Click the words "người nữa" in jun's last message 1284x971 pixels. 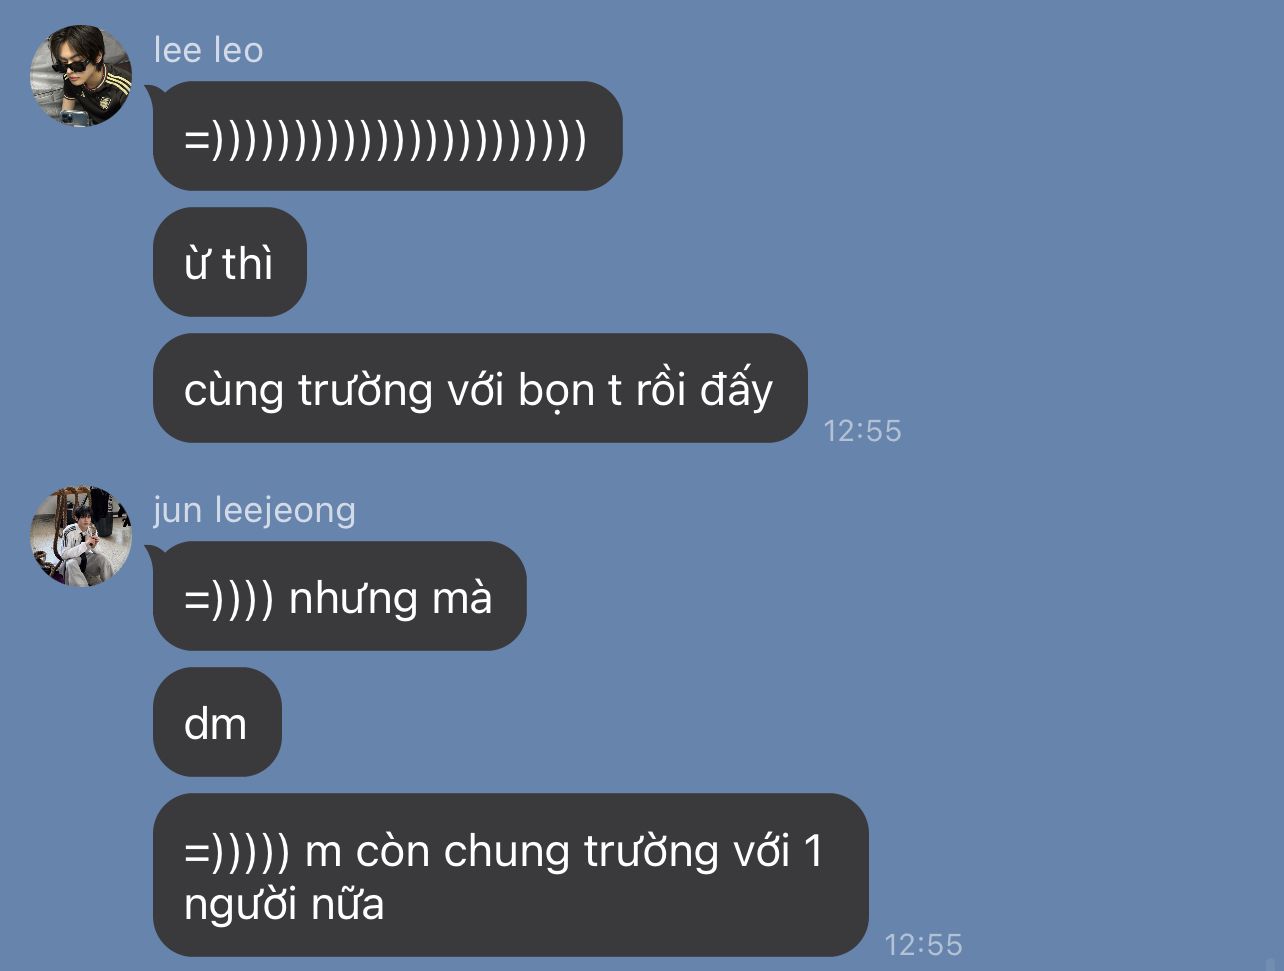coord(284,905)
